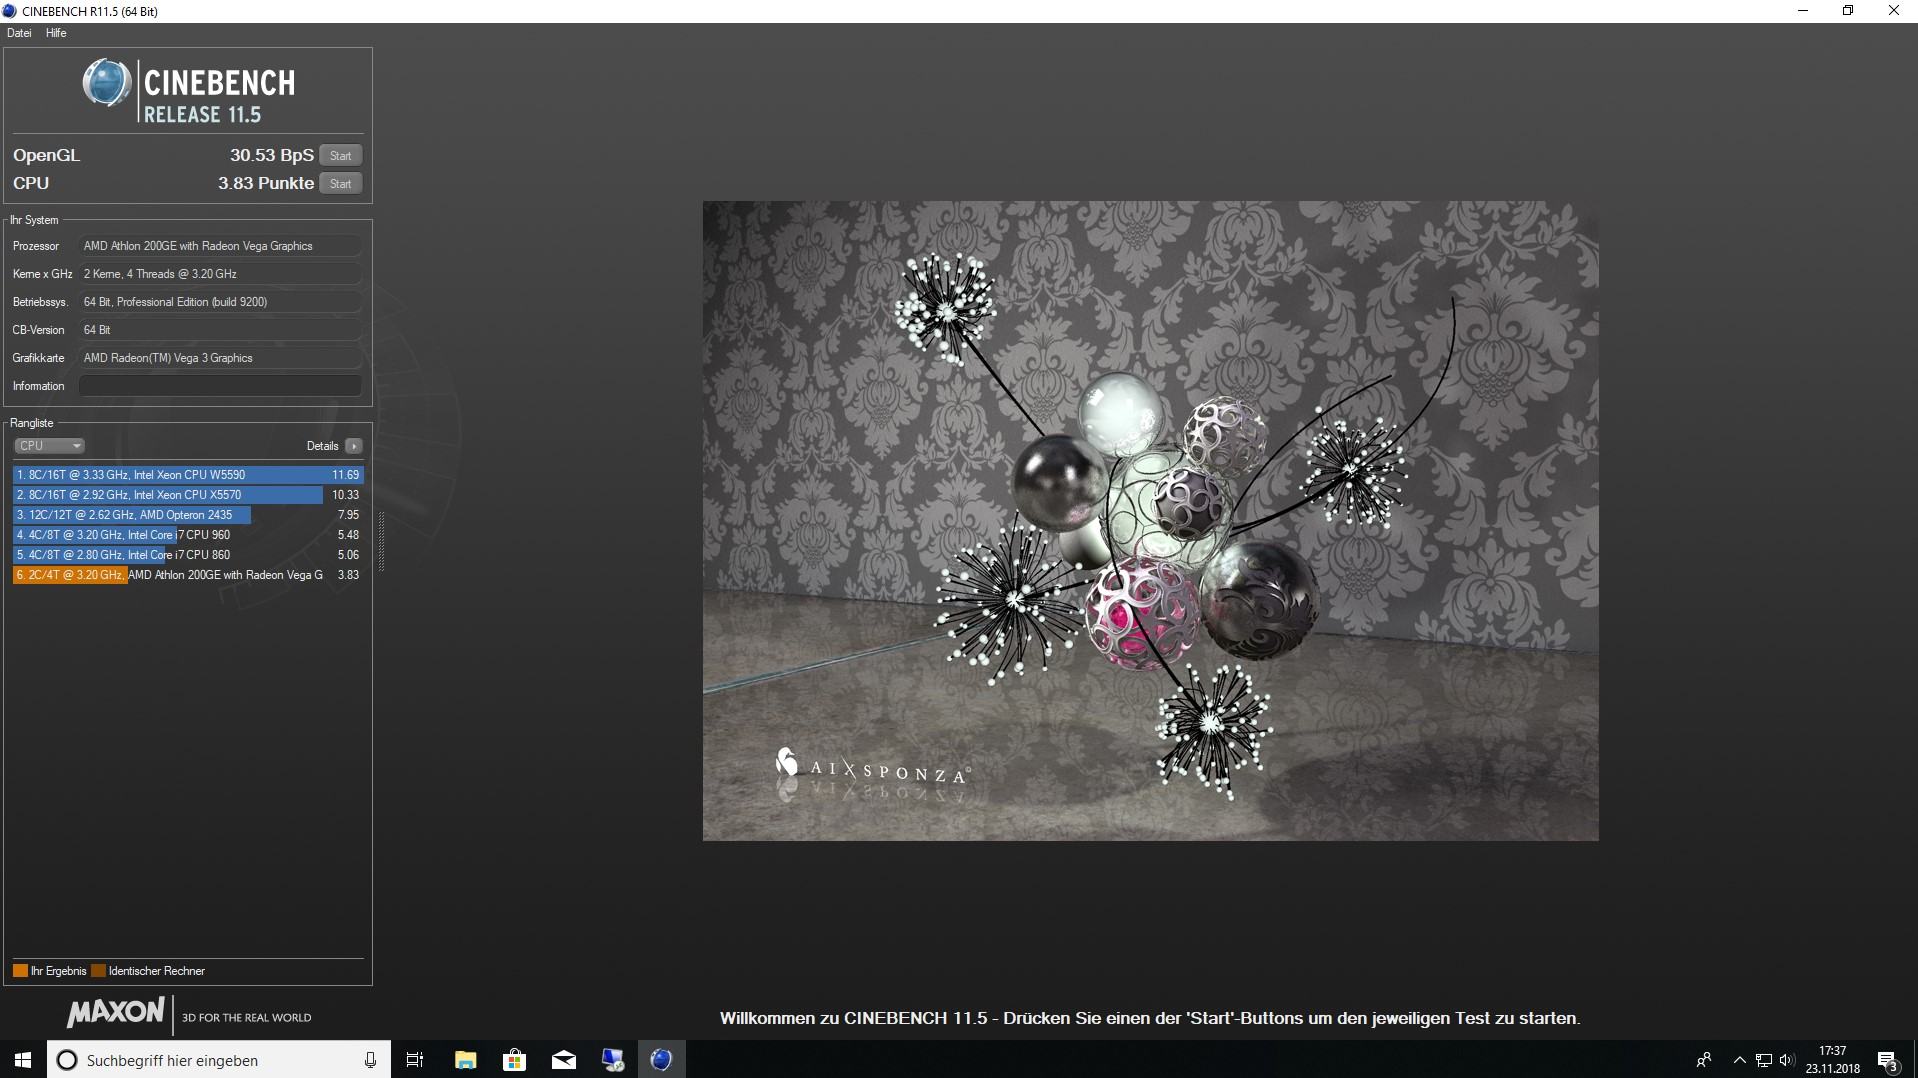Screen dimensions: 1918x1078
Task: Click the CB-Version 64 Bit field
Action: [x=220, y=330]
